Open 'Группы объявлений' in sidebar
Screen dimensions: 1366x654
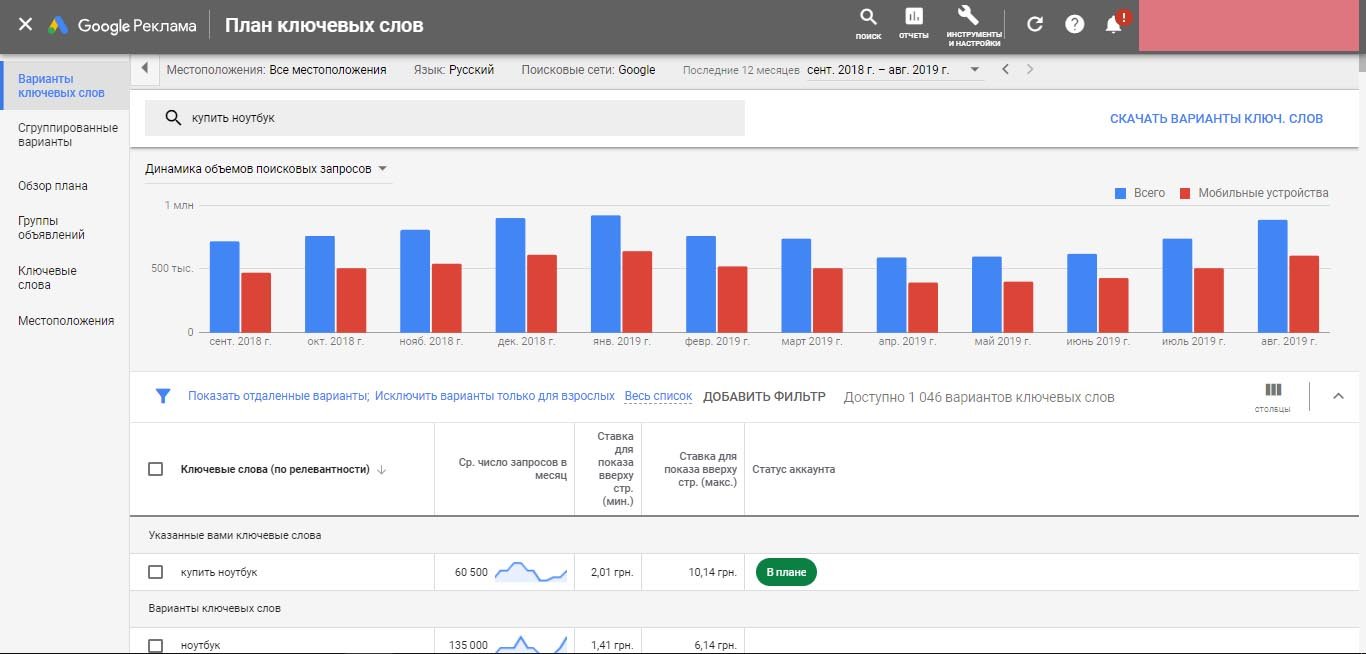click(51, 228)
